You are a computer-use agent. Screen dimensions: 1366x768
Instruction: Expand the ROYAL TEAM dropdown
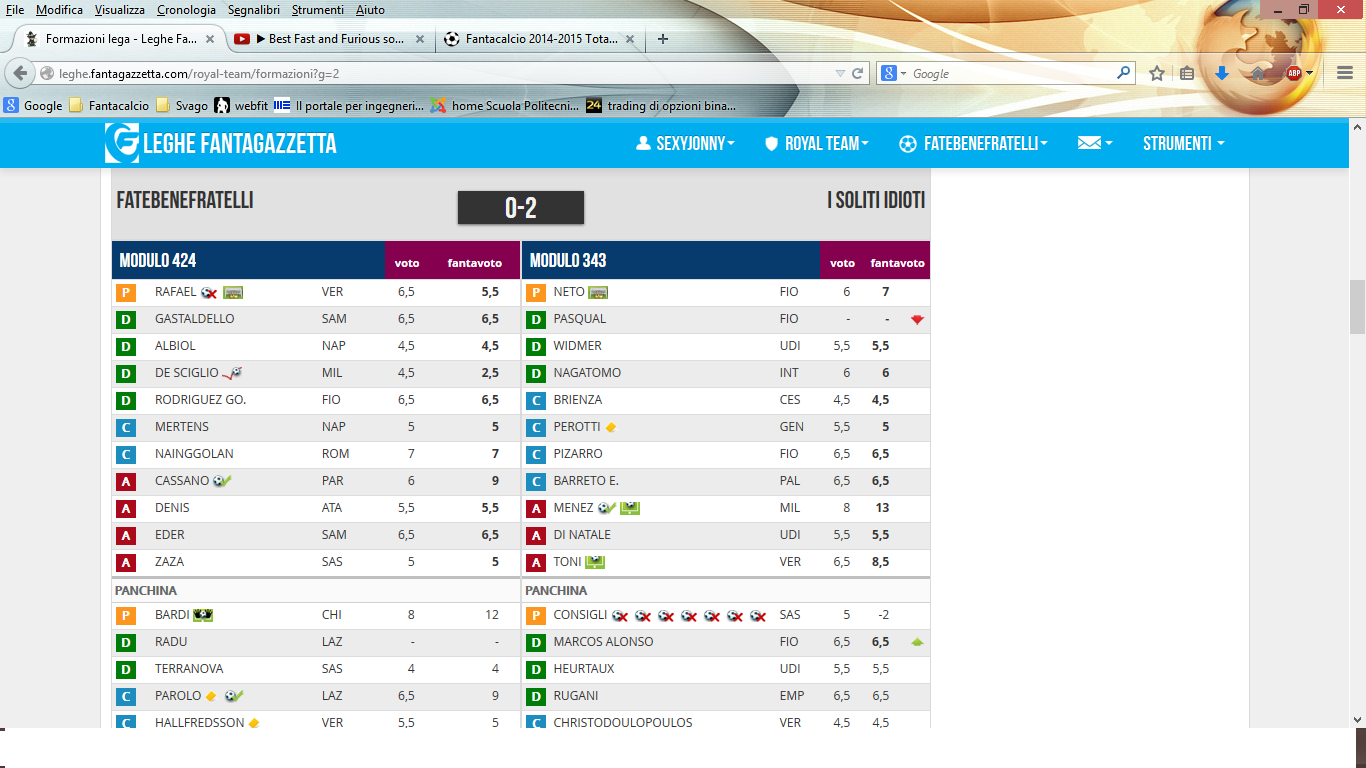click(x=816, y=144)
